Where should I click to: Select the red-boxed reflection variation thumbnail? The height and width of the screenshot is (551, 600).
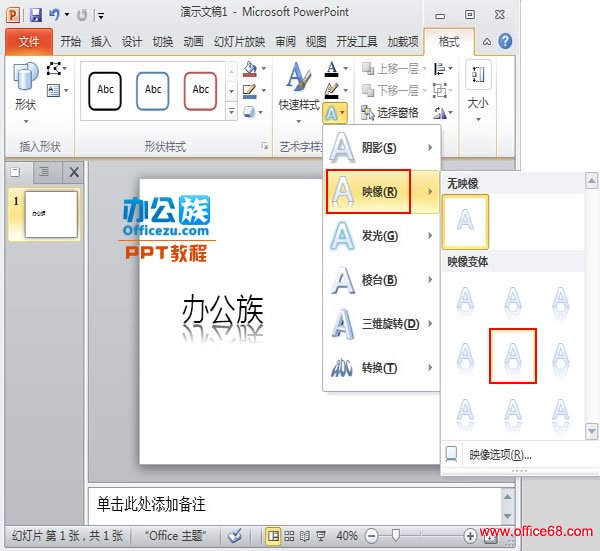point(513,356)
